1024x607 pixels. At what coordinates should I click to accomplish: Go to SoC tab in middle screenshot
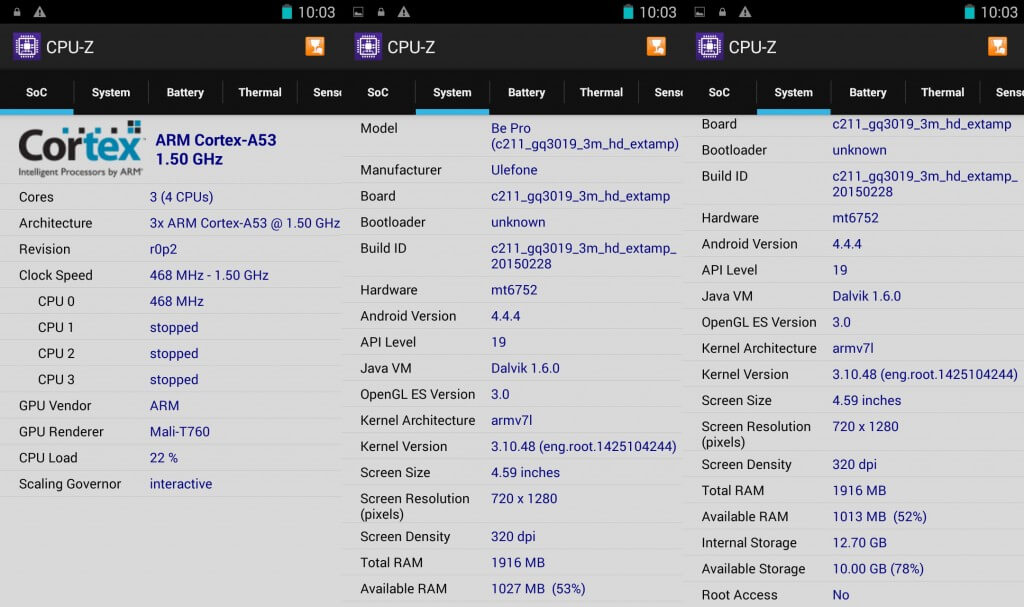point(378,92)
